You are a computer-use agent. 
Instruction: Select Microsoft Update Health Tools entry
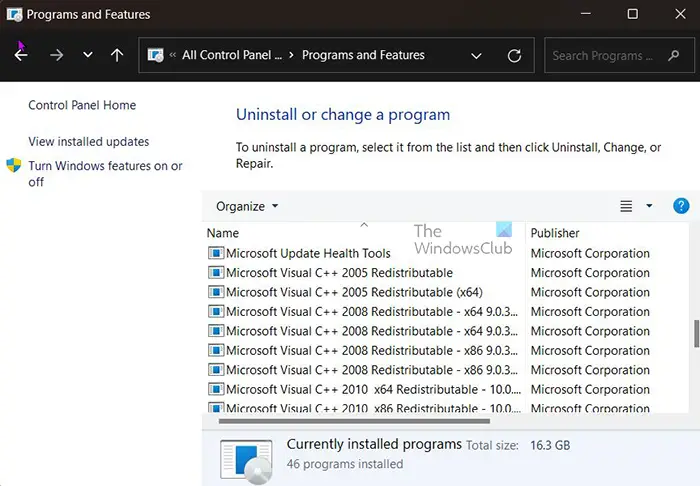[308, 253]
